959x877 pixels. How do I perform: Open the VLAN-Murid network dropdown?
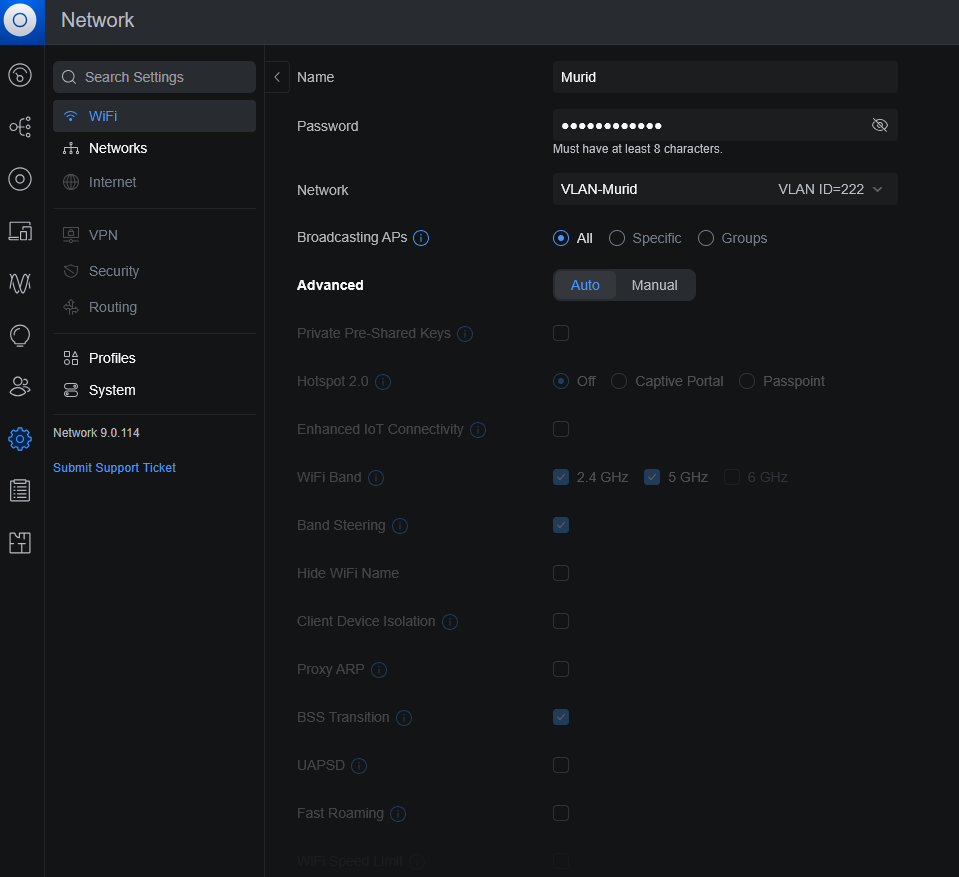click(x=724, y=189)
